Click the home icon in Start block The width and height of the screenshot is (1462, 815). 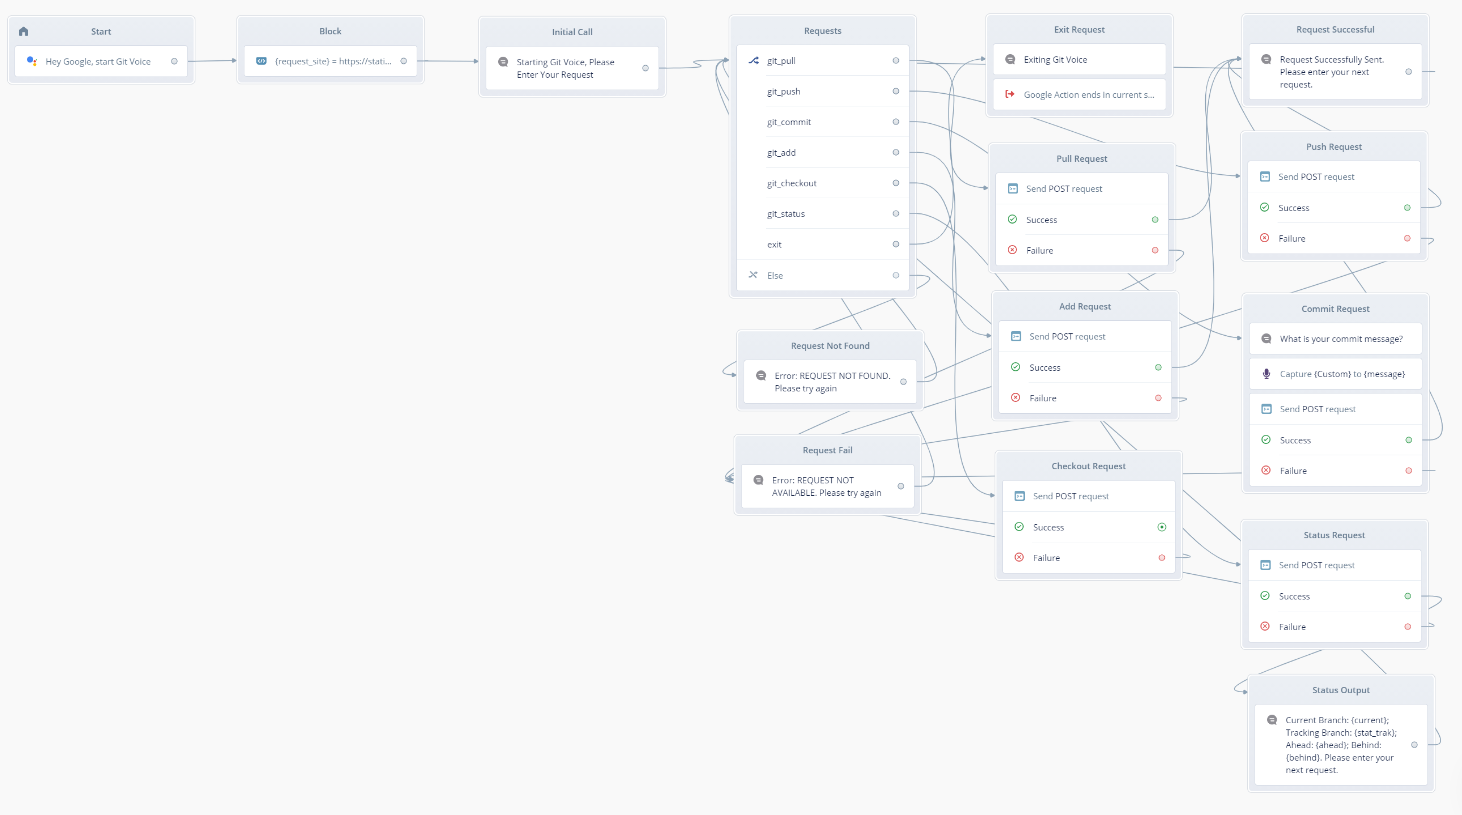coord(24,31)
